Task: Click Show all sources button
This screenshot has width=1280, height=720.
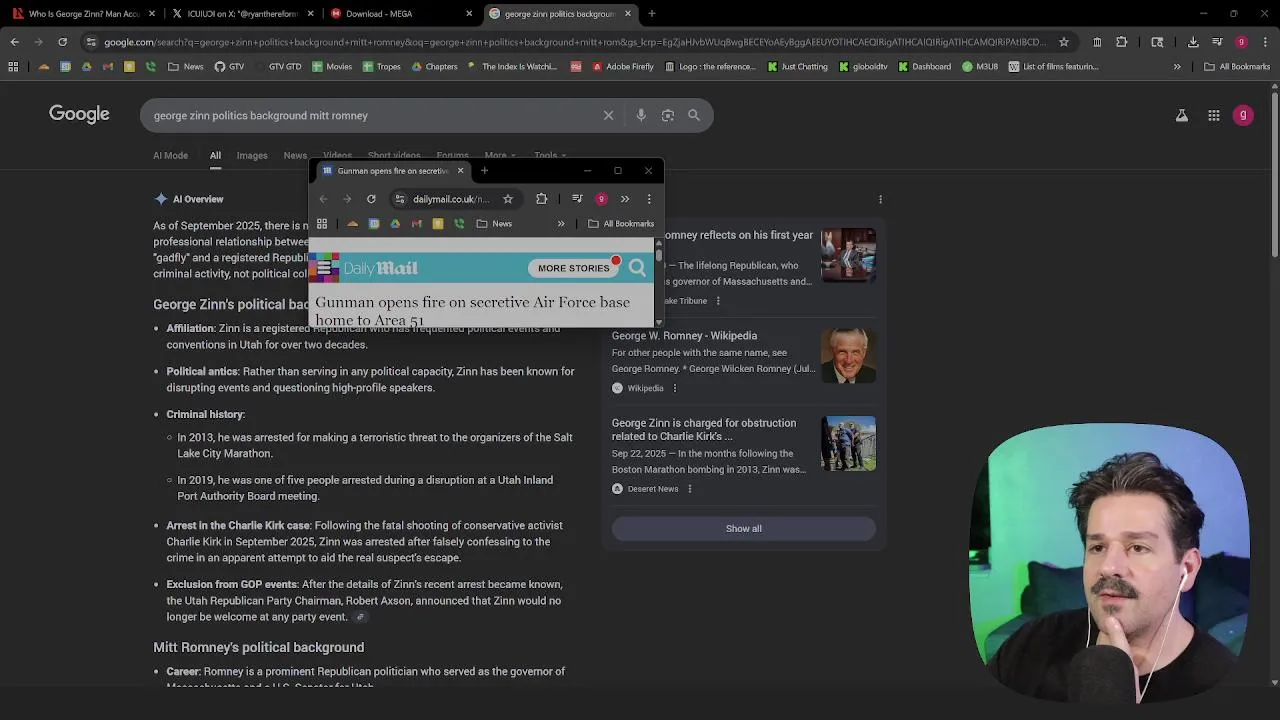Action: tap(744, 528)
